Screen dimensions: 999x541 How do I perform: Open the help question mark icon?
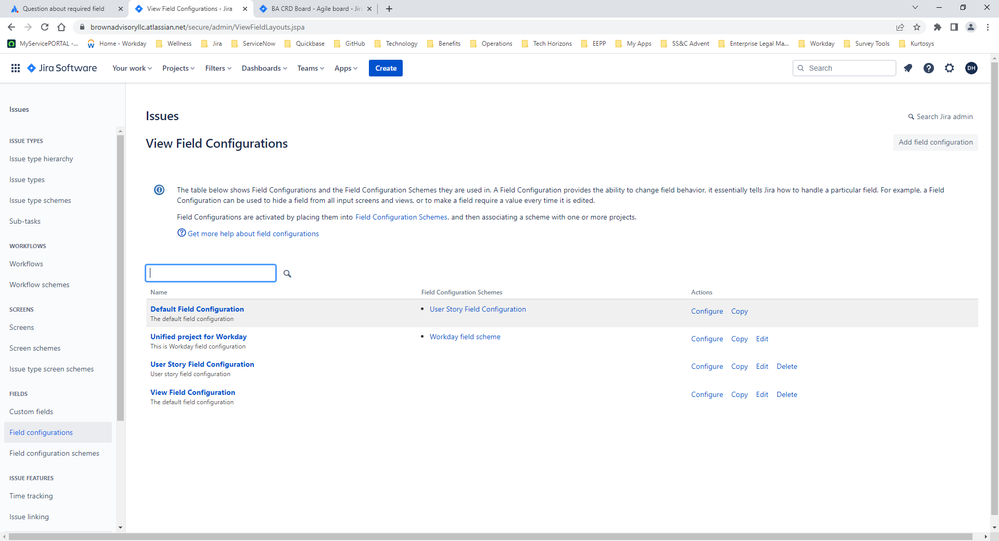click(929, 68)
